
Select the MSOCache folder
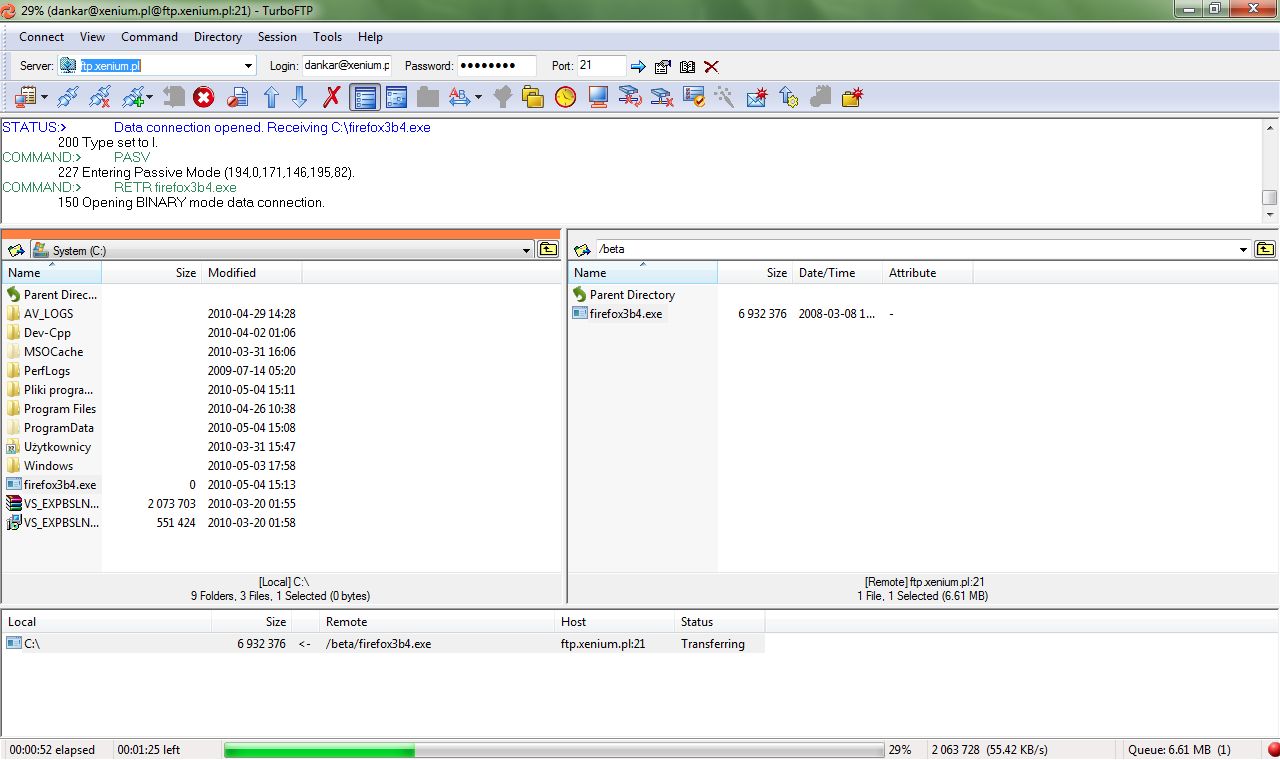point(53,352)
